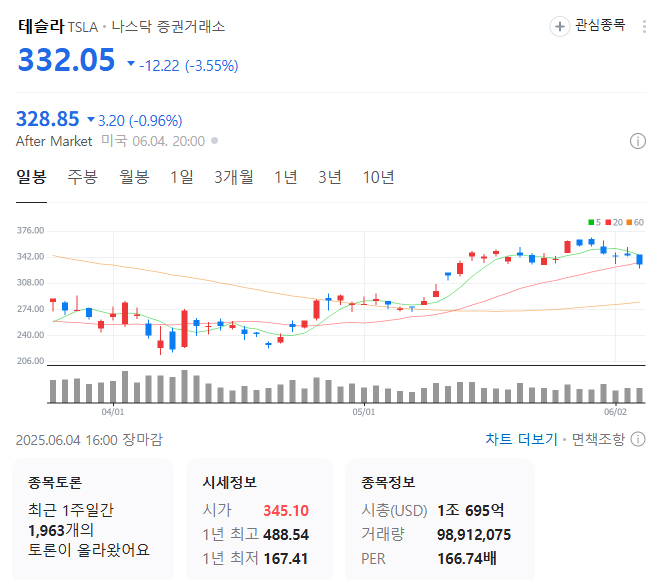
Task: Click the 1-year low value 167.41
Action: (x=285, y=559)
